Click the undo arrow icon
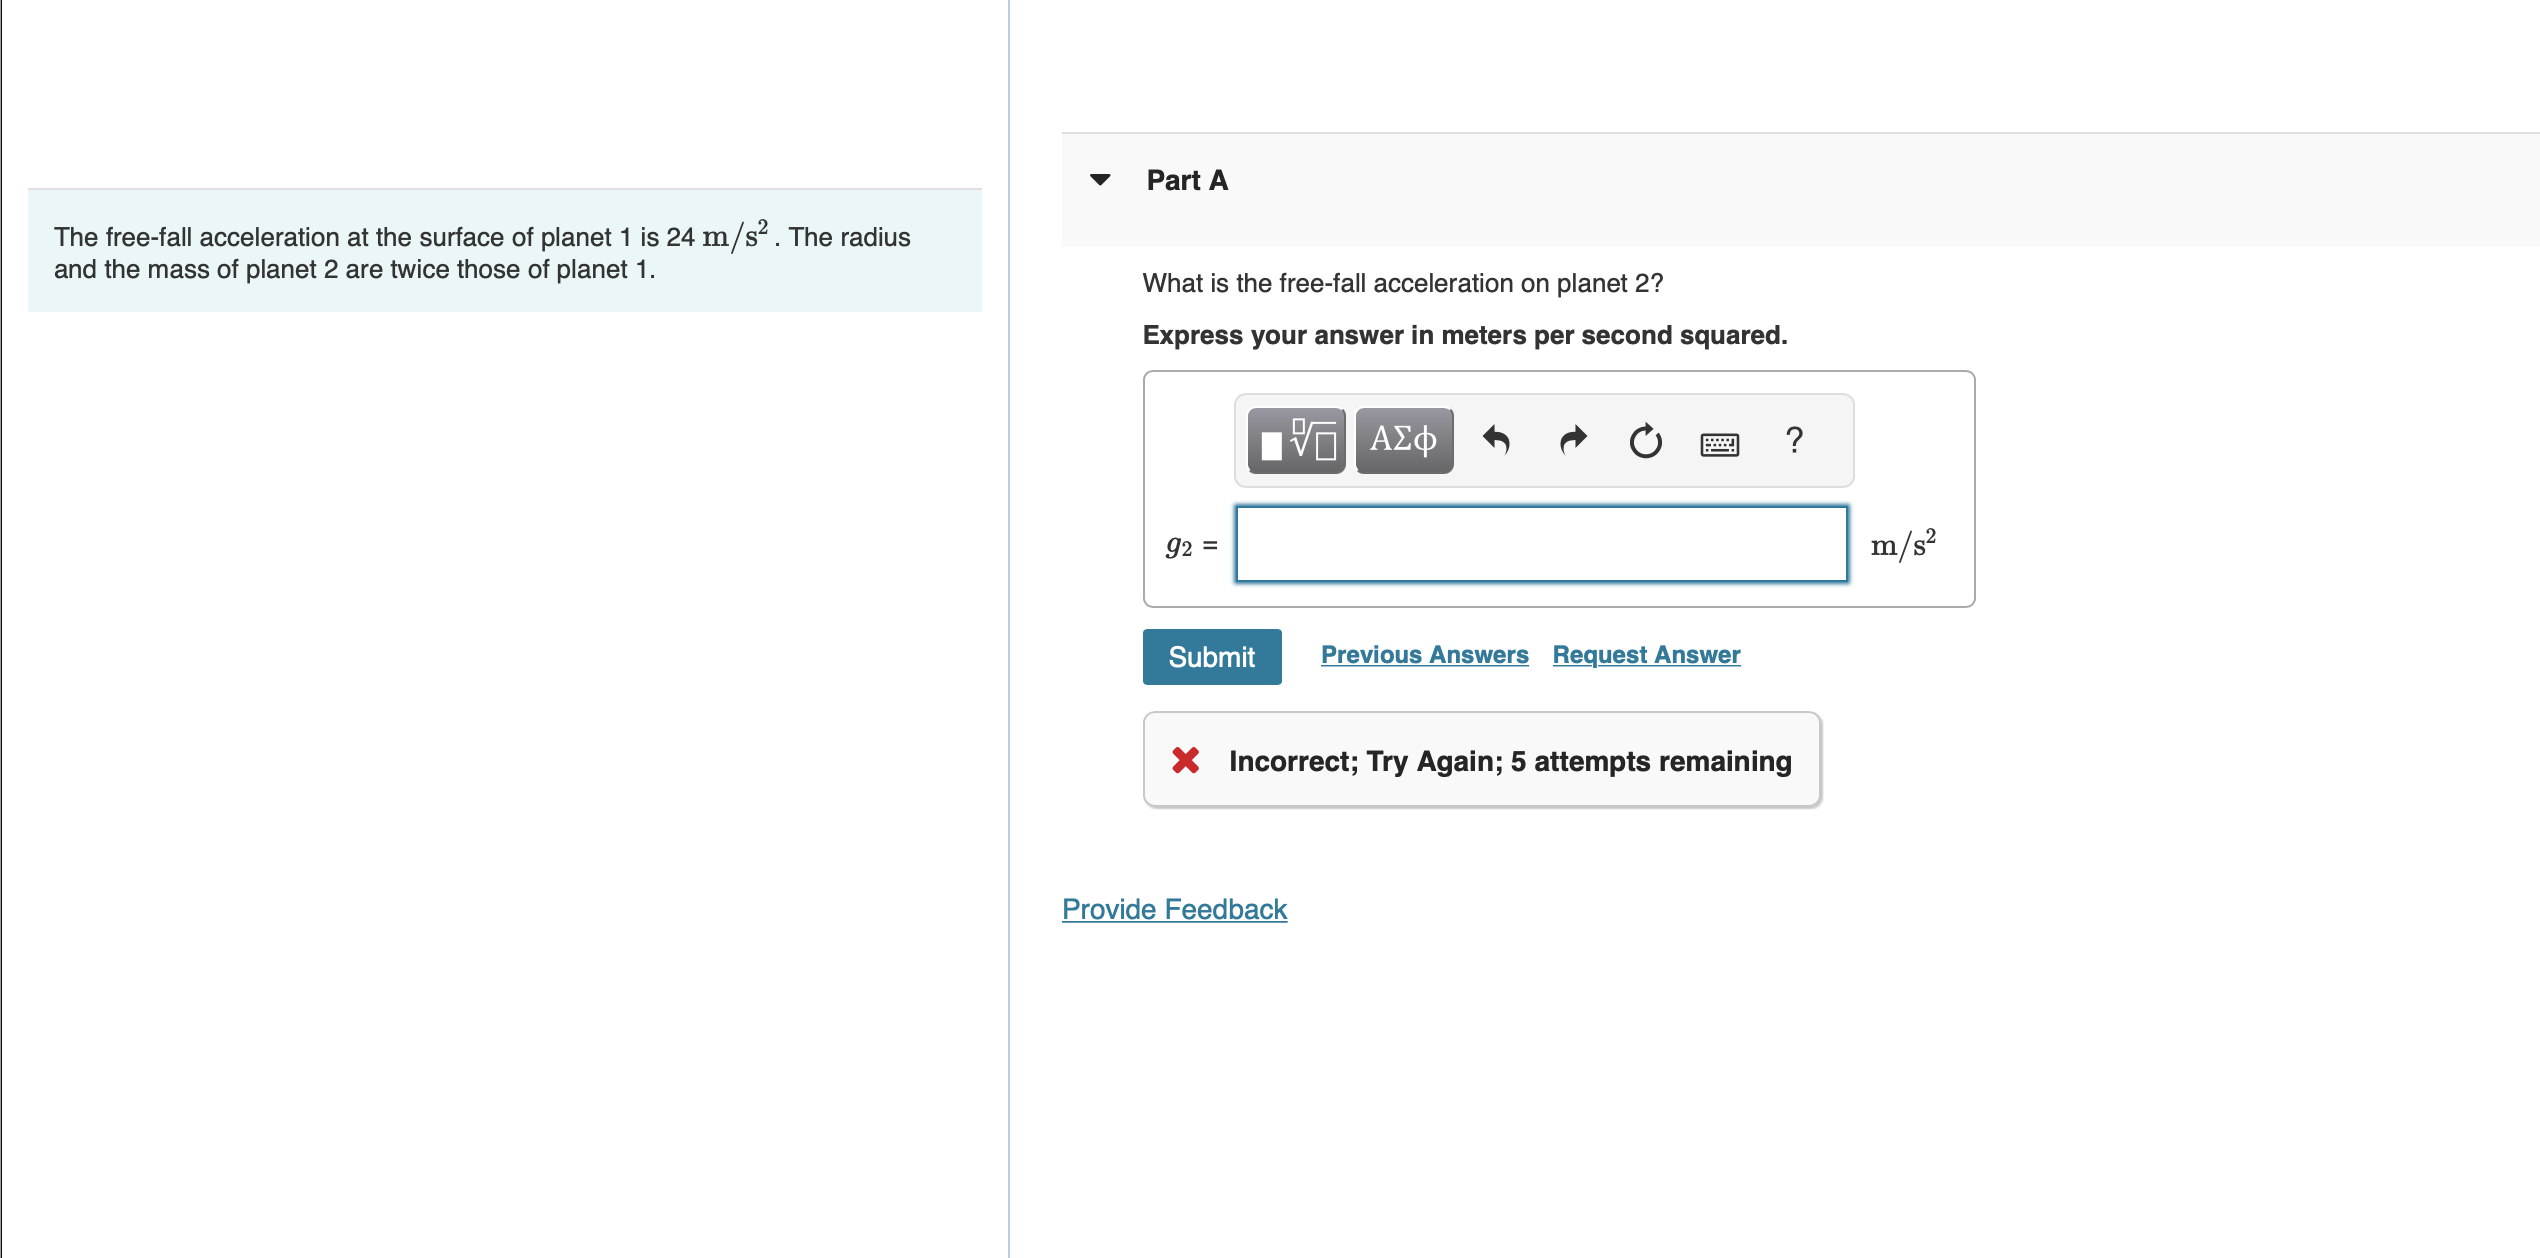Image resolution: width=2540 pixels, height=1258 pixels. (1496, 440)
